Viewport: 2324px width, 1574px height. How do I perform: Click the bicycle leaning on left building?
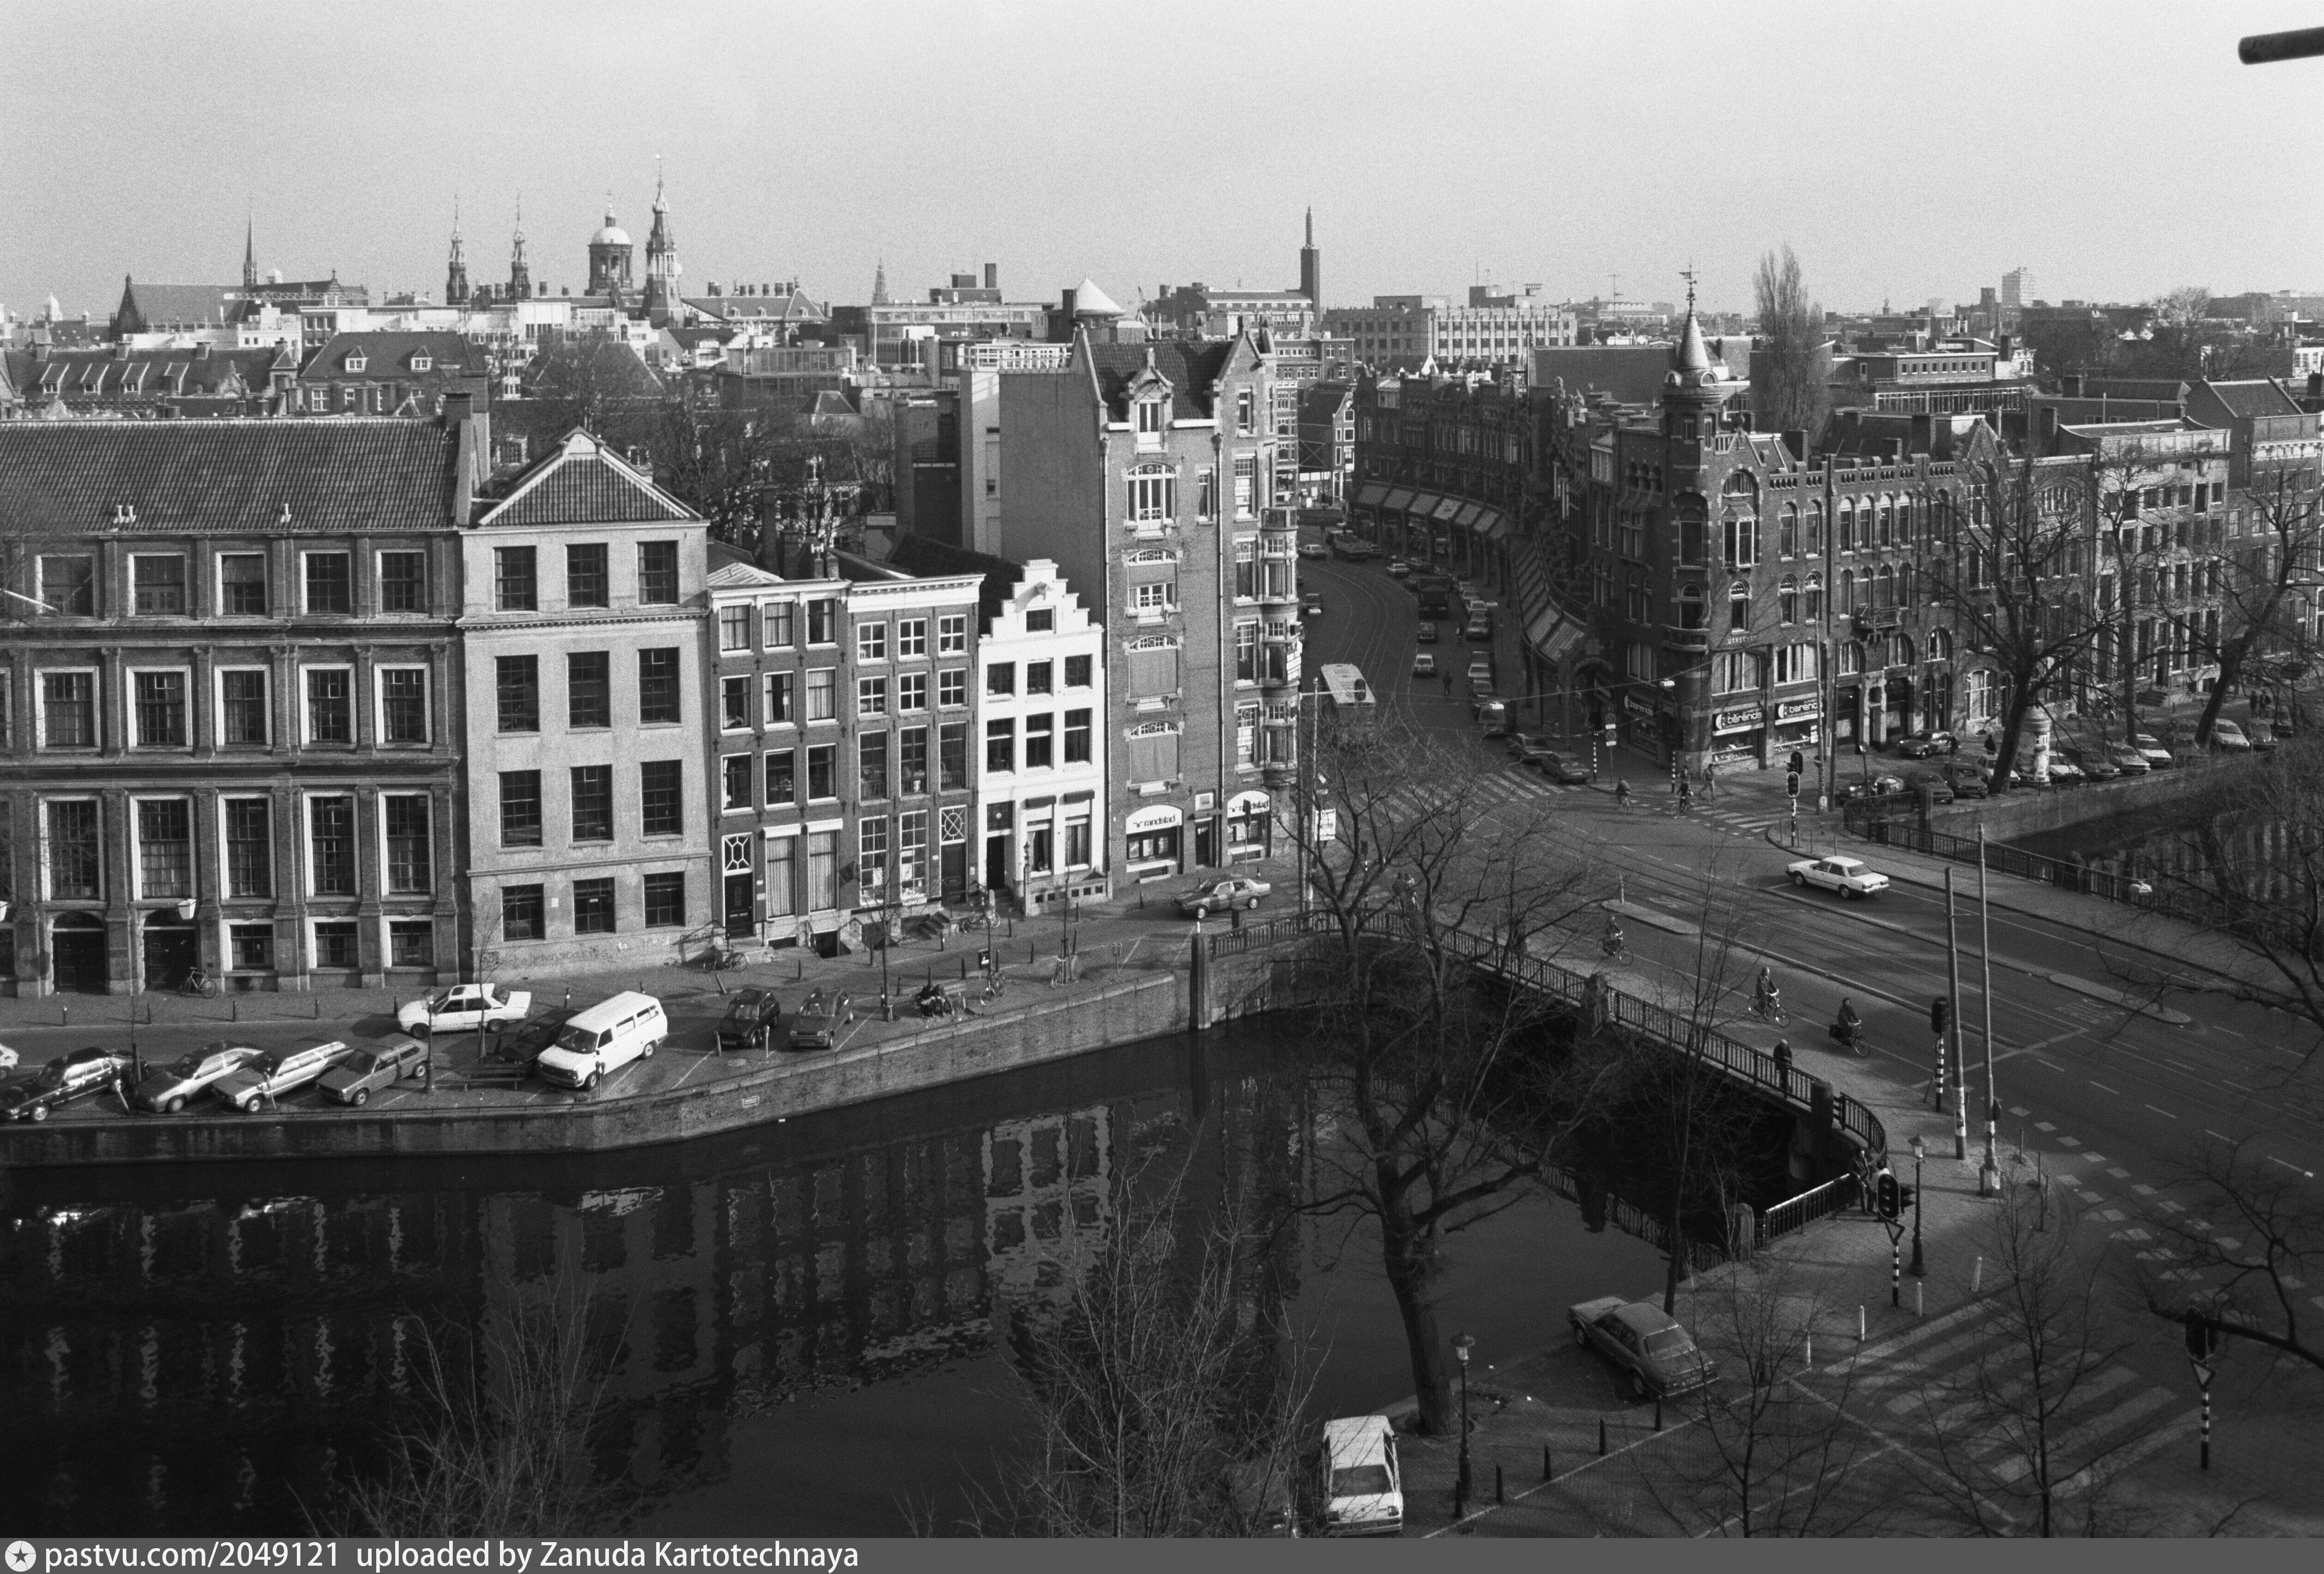(x=197, y=983)
